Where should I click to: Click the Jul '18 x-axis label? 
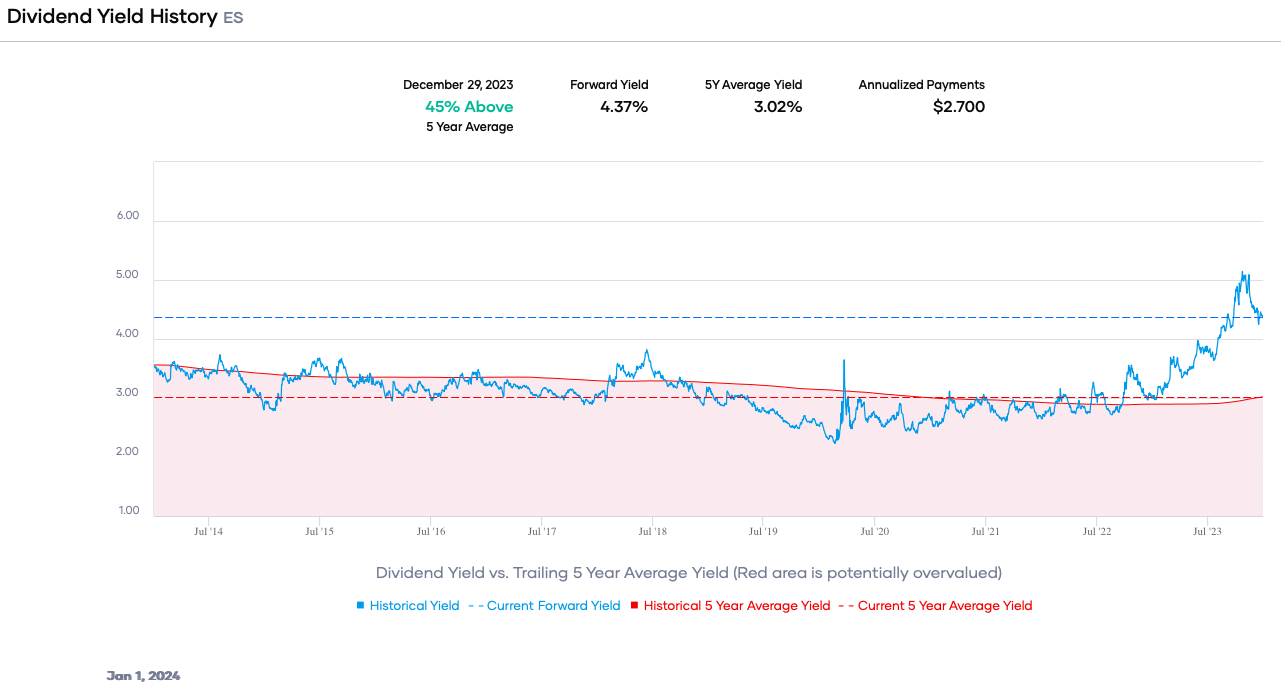[652, 532]
